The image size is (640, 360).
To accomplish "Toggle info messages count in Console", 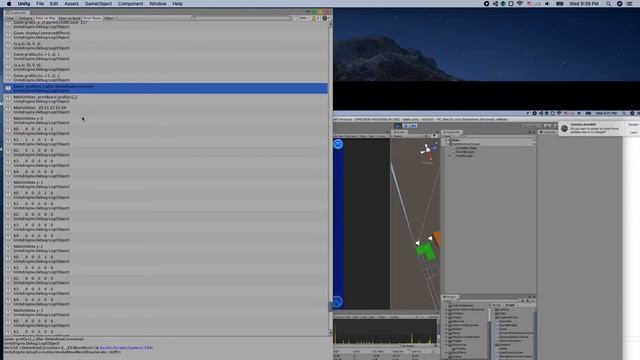I will click(302, 18).
